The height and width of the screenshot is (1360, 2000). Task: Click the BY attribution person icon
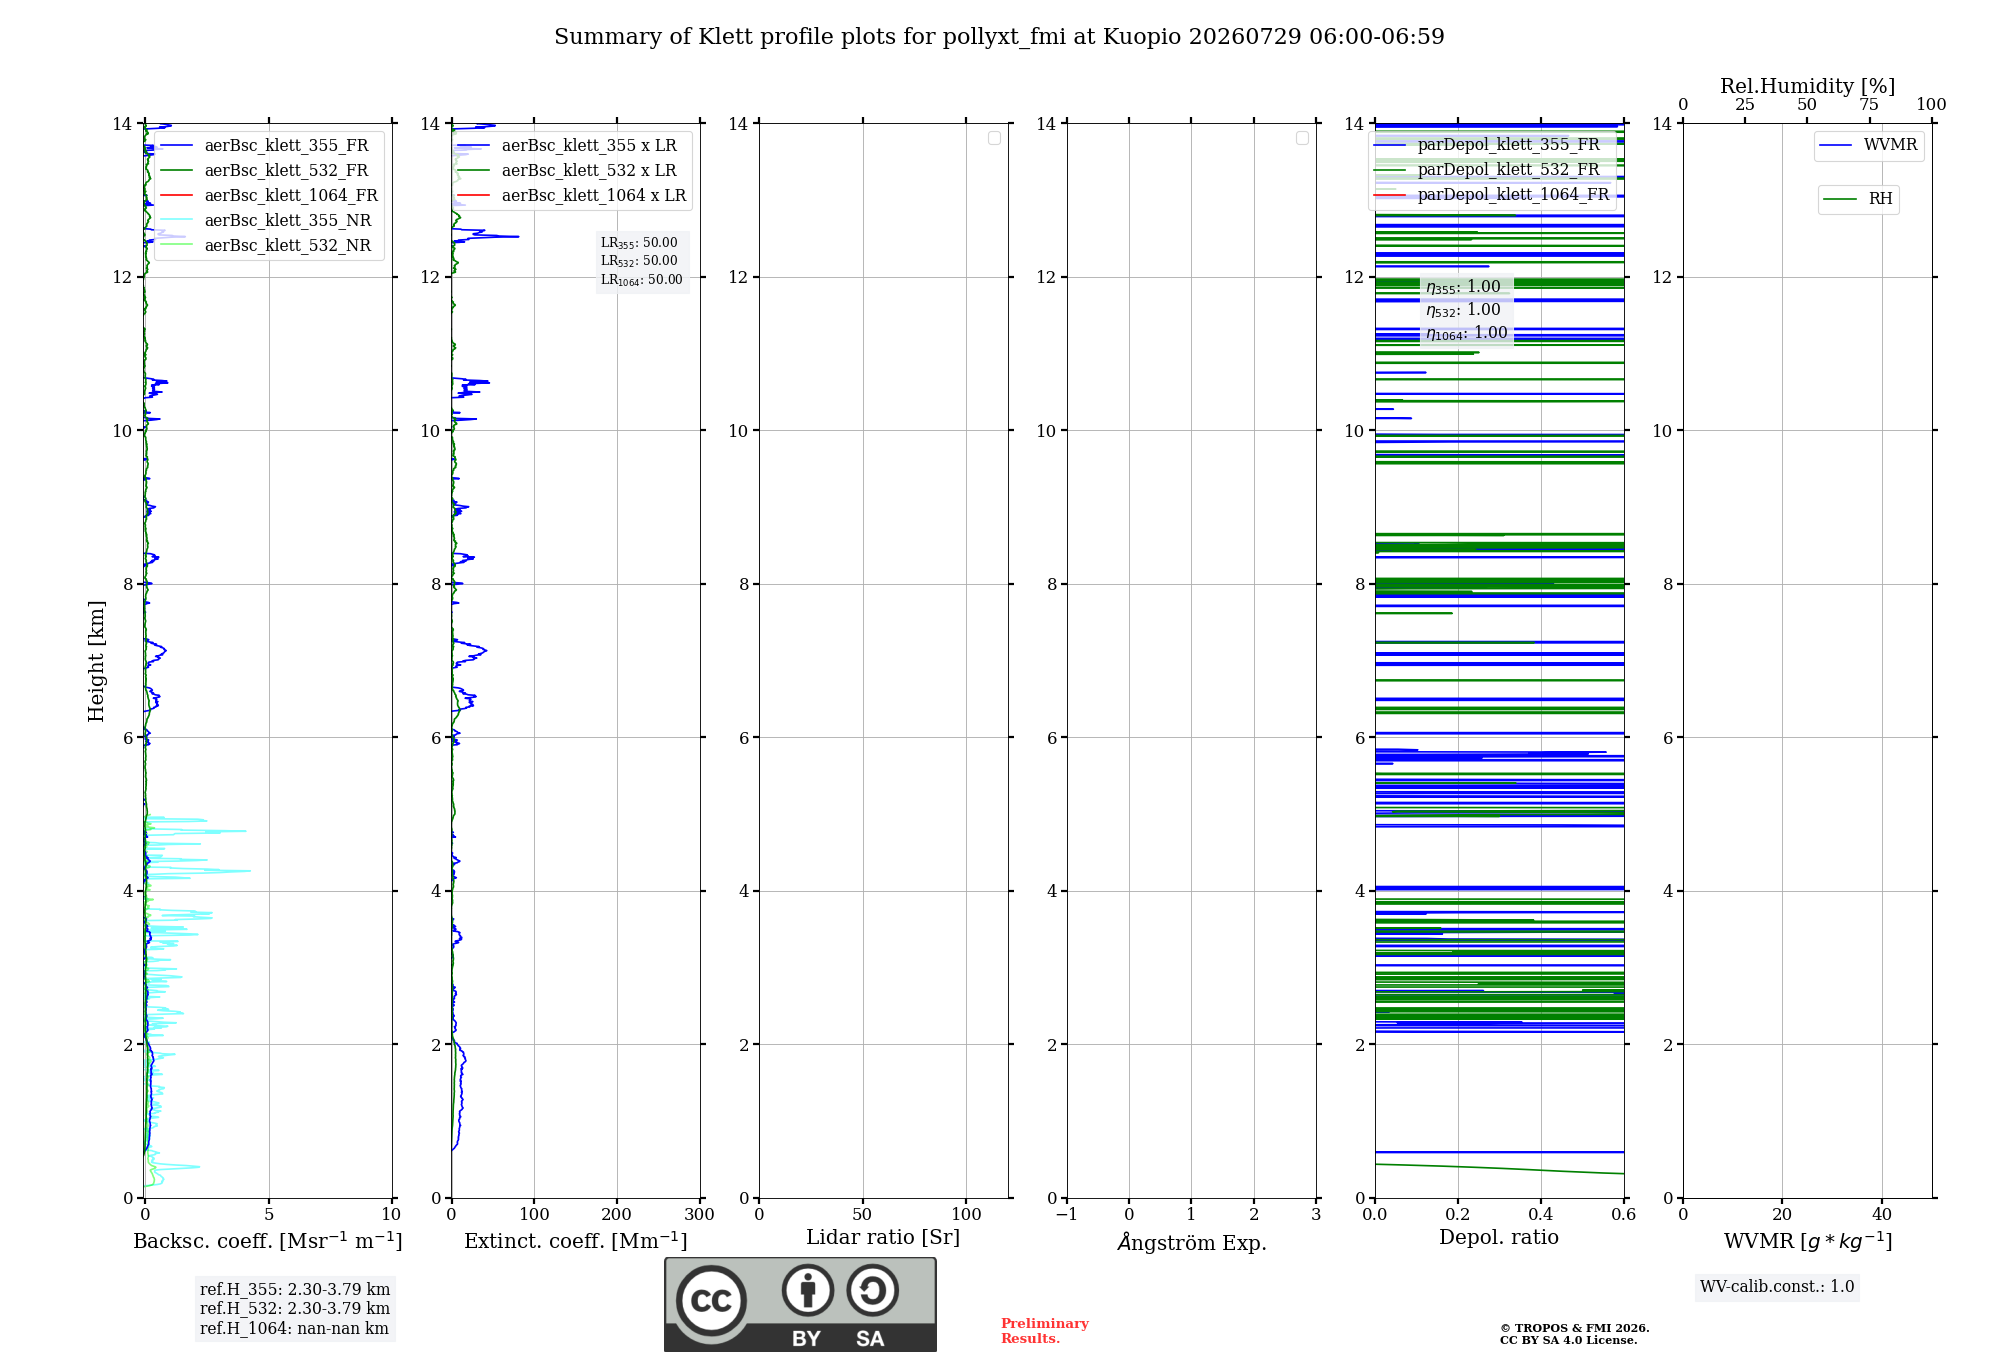(x=808, y=1290)
